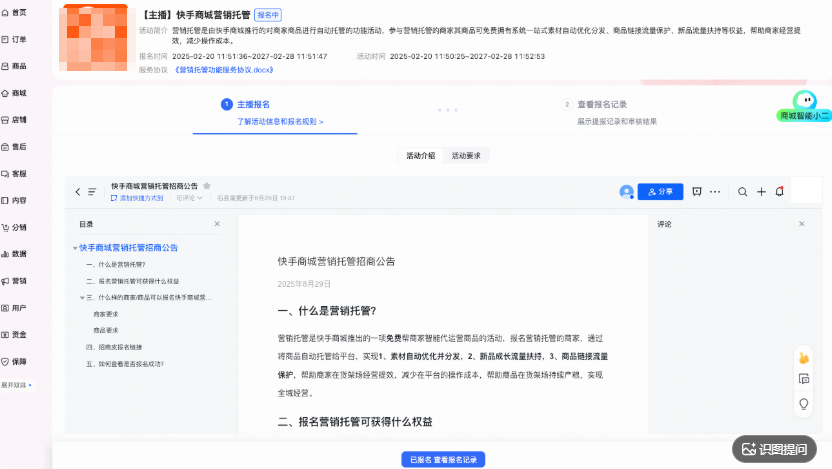Open the 资金 funds sidebar item

pos(14,334)
